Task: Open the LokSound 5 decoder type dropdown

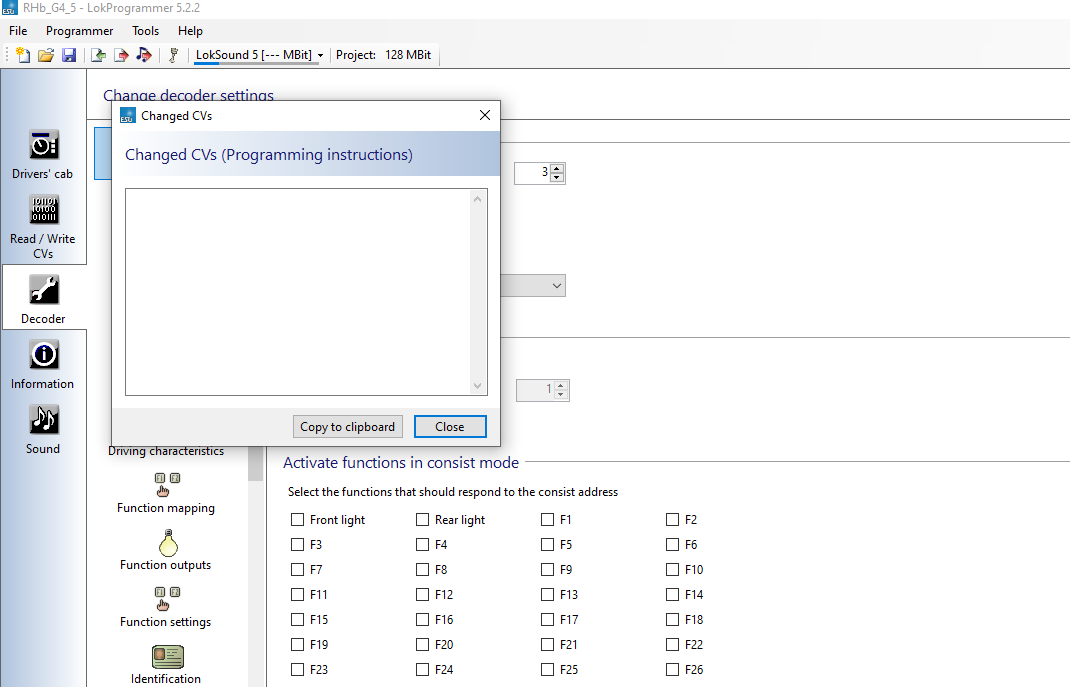Action: click(x=259, y=55)
